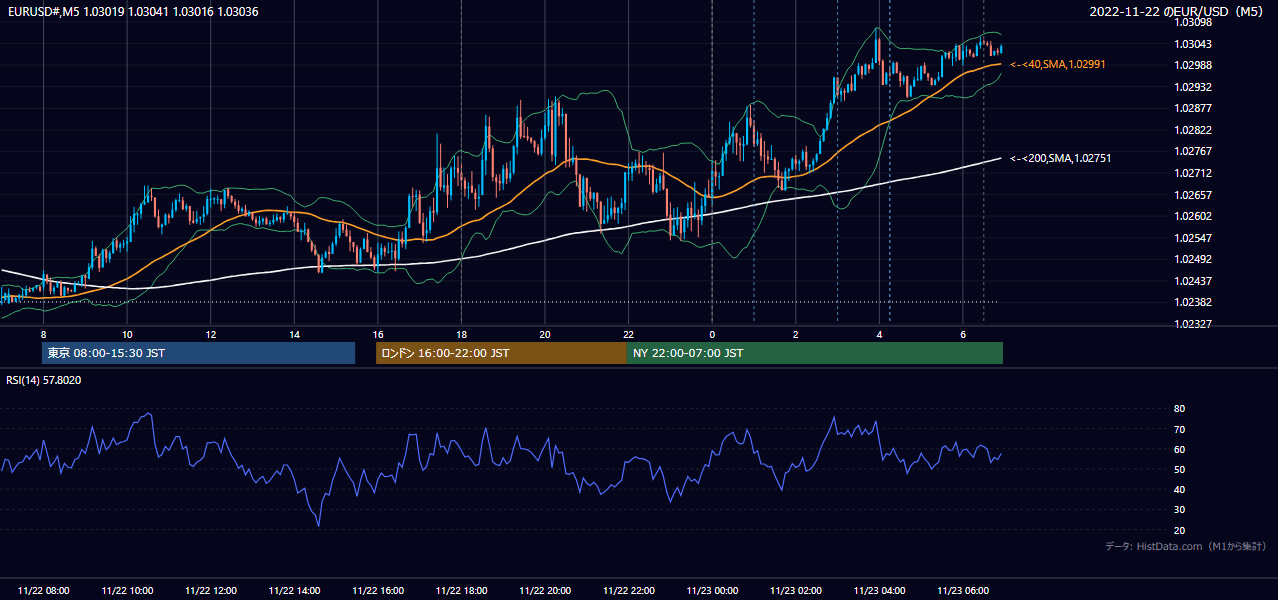This screenshot has width=1278, height=600.
Task: Click hour label 20 under the price chart
Action: click(545, 334)
